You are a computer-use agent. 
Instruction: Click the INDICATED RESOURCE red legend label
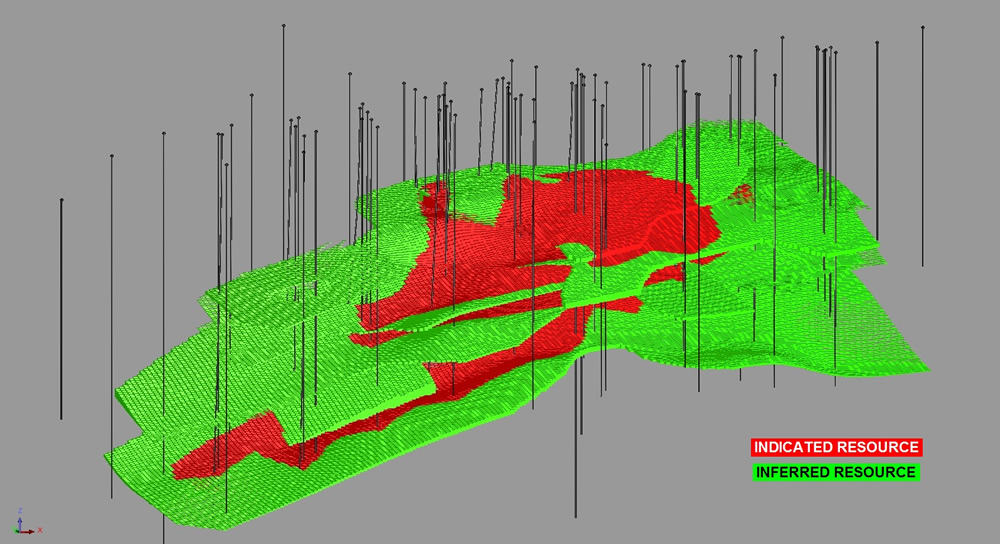click(x=836, y=447)
